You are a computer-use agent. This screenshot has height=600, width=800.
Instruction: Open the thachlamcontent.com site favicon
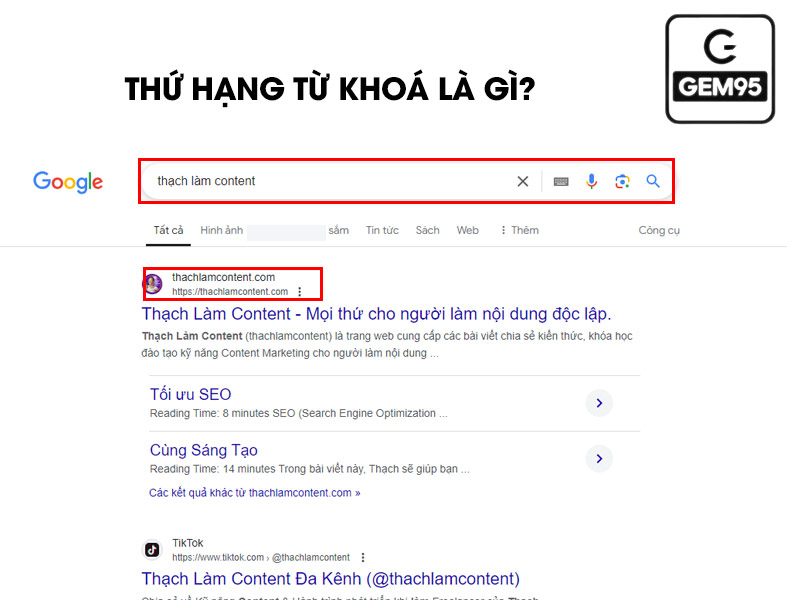152,284
